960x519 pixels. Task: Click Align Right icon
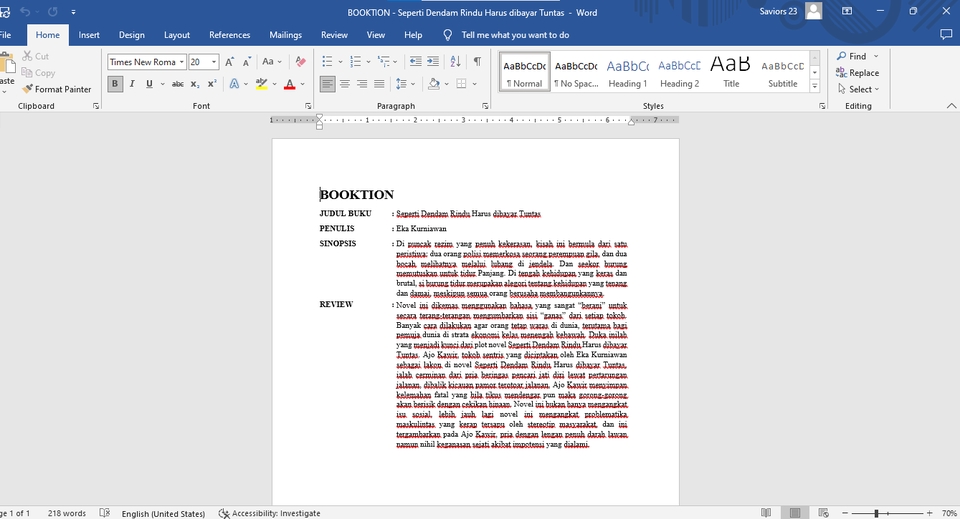pos(362,84)
